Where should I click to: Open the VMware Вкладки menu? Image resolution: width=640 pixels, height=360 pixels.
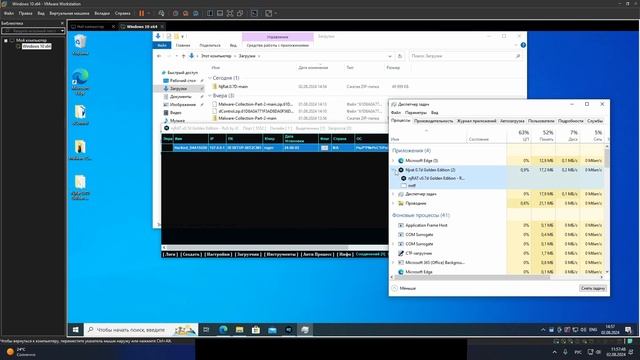[102, 13]
